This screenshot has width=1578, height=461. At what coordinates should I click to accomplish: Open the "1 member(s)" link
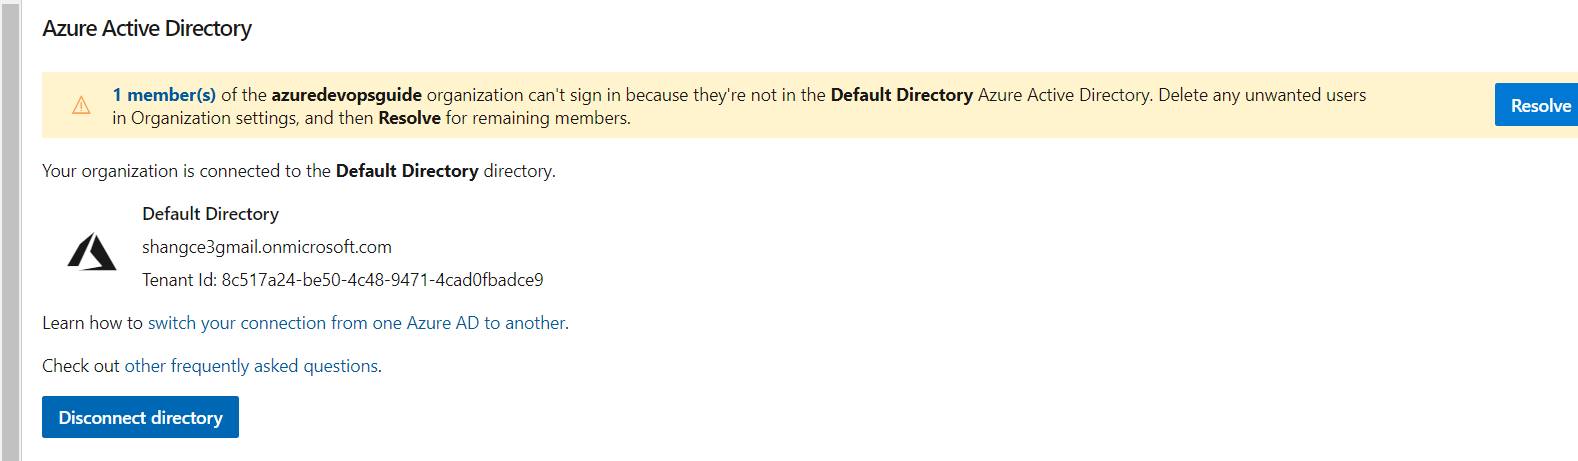[164, 95]
